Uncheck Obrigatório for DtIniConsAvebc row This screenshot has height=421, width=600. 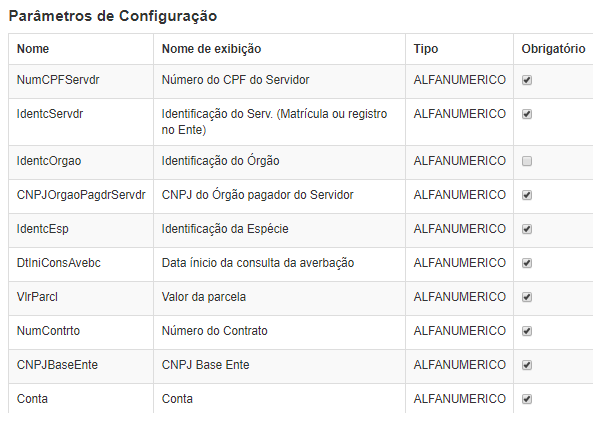[x=527, y=263]
